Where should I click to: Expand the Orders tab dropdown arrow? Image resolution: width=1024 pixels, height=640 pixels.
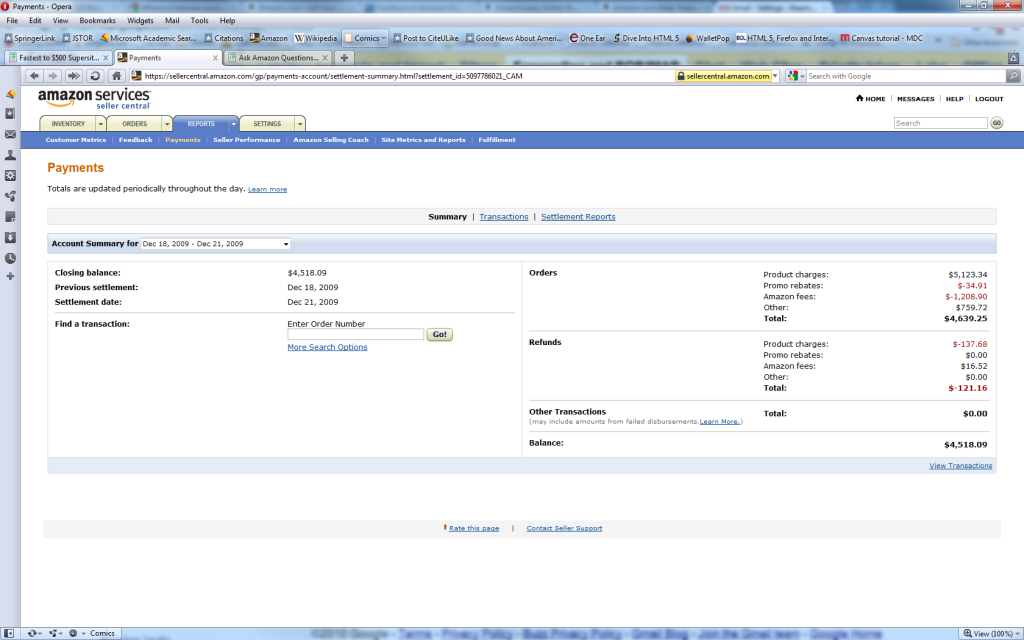(167, 124)
